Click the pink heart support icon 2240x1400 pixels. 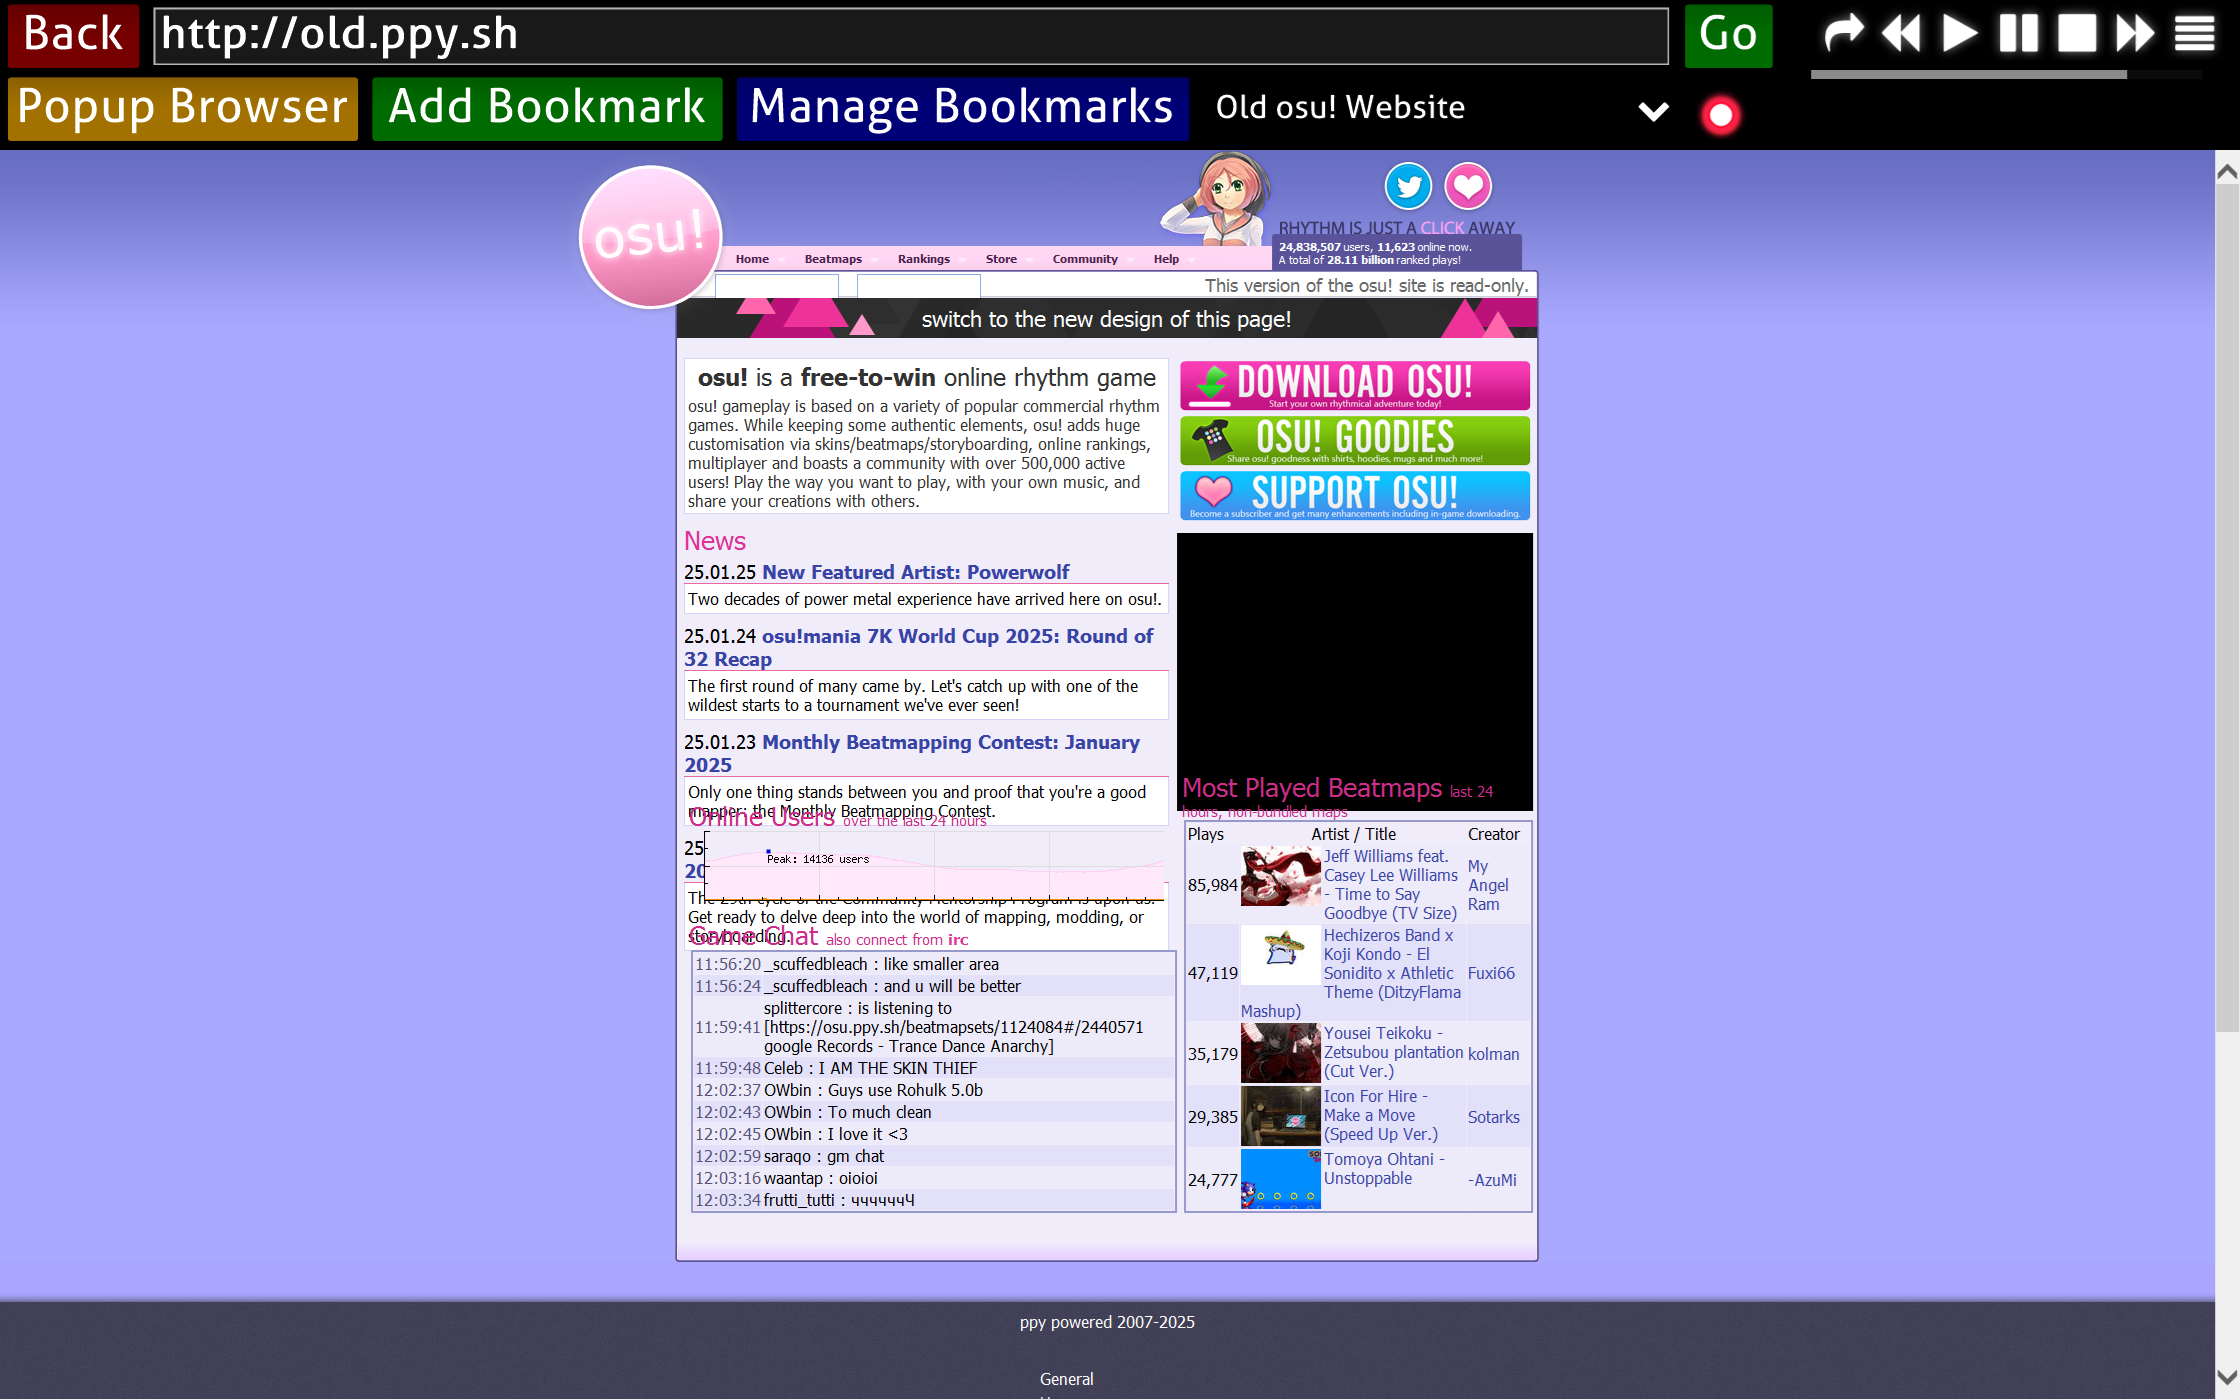(1468, 186)
